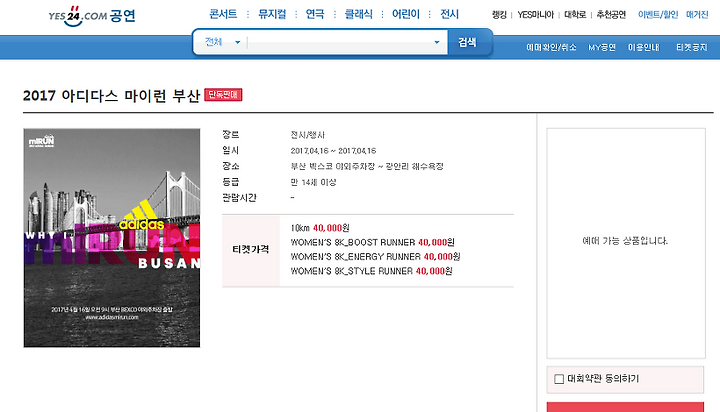Select the genre value 전시/행사
Image resolution: width=720 pixels, height=412 pixels.
point(307,135)
